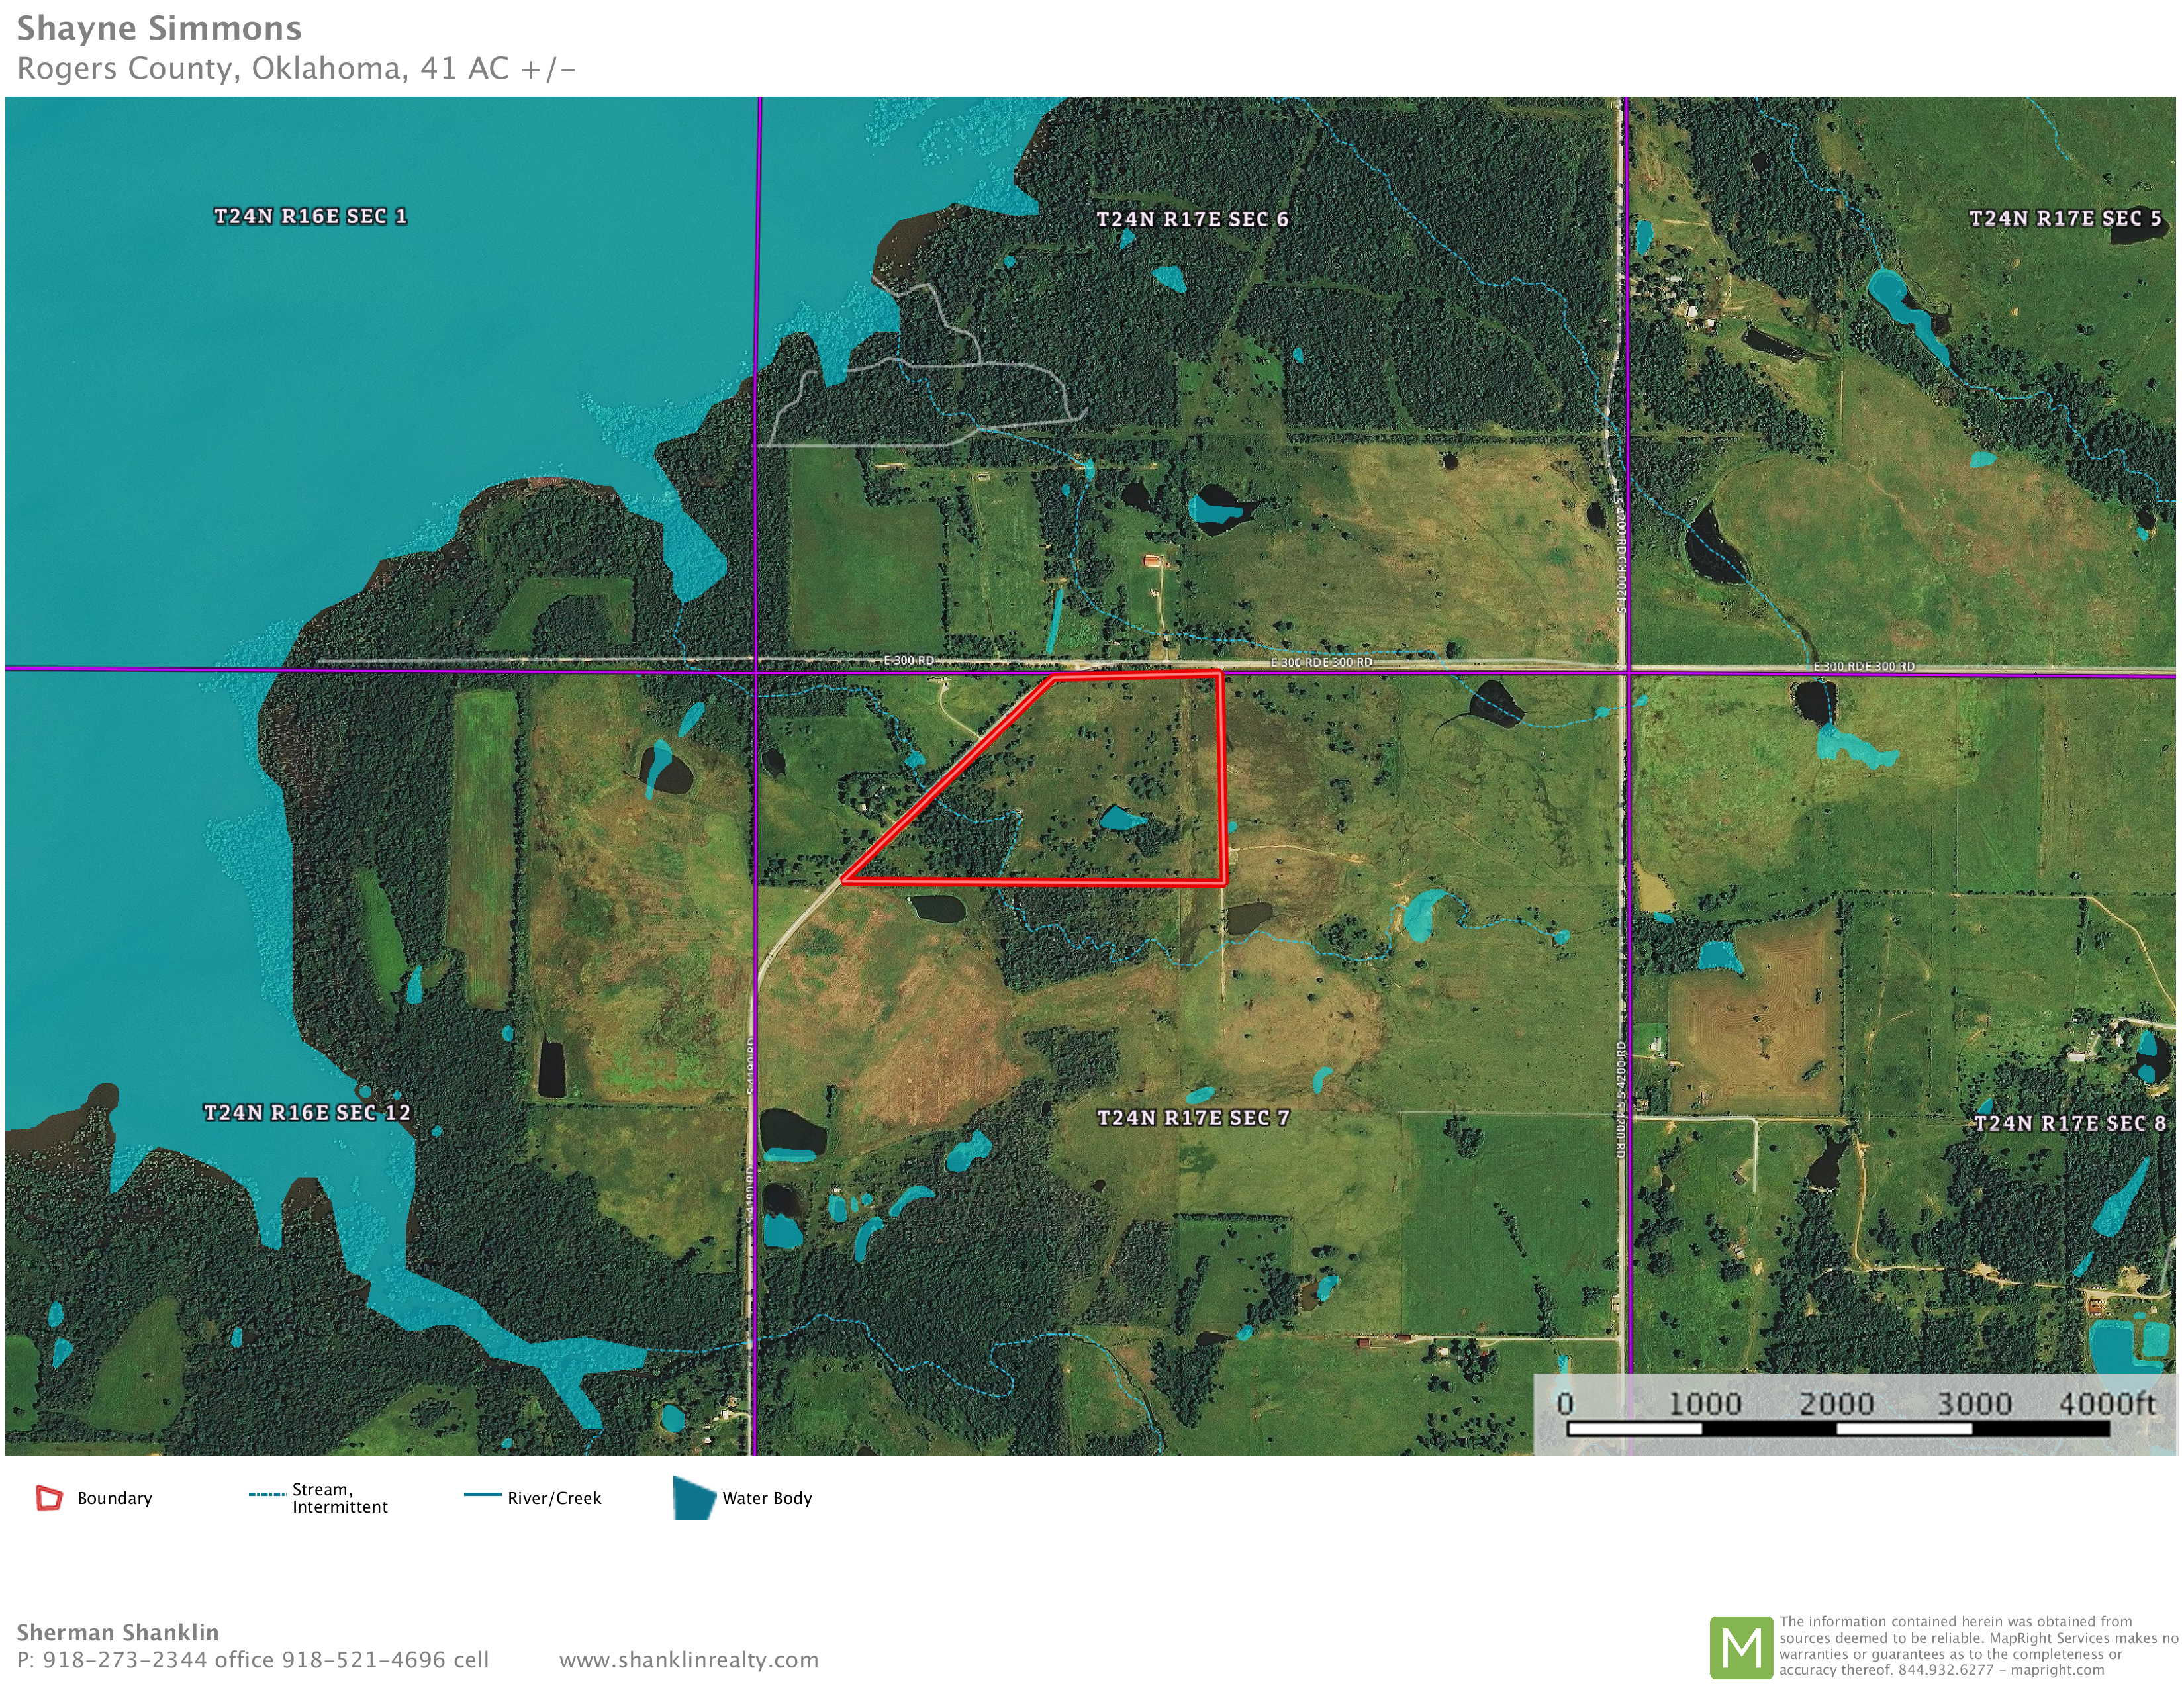Open the www.shanklinrealty.com website link
The image size is (2184, 1688).
pos(688,1660)
